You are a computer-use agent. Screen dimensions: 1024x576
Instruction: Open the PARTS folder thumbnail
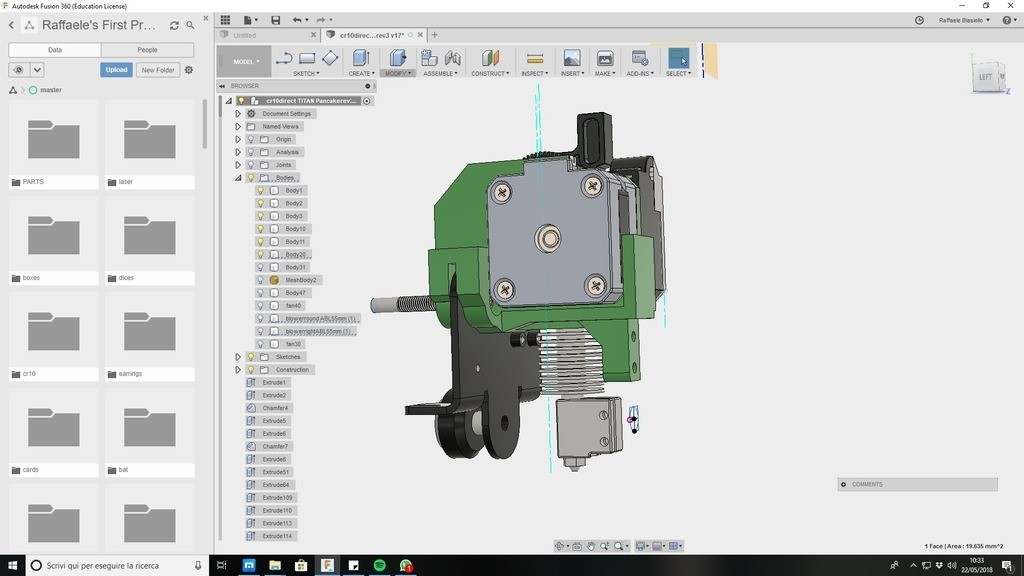[x=54, y=139]
